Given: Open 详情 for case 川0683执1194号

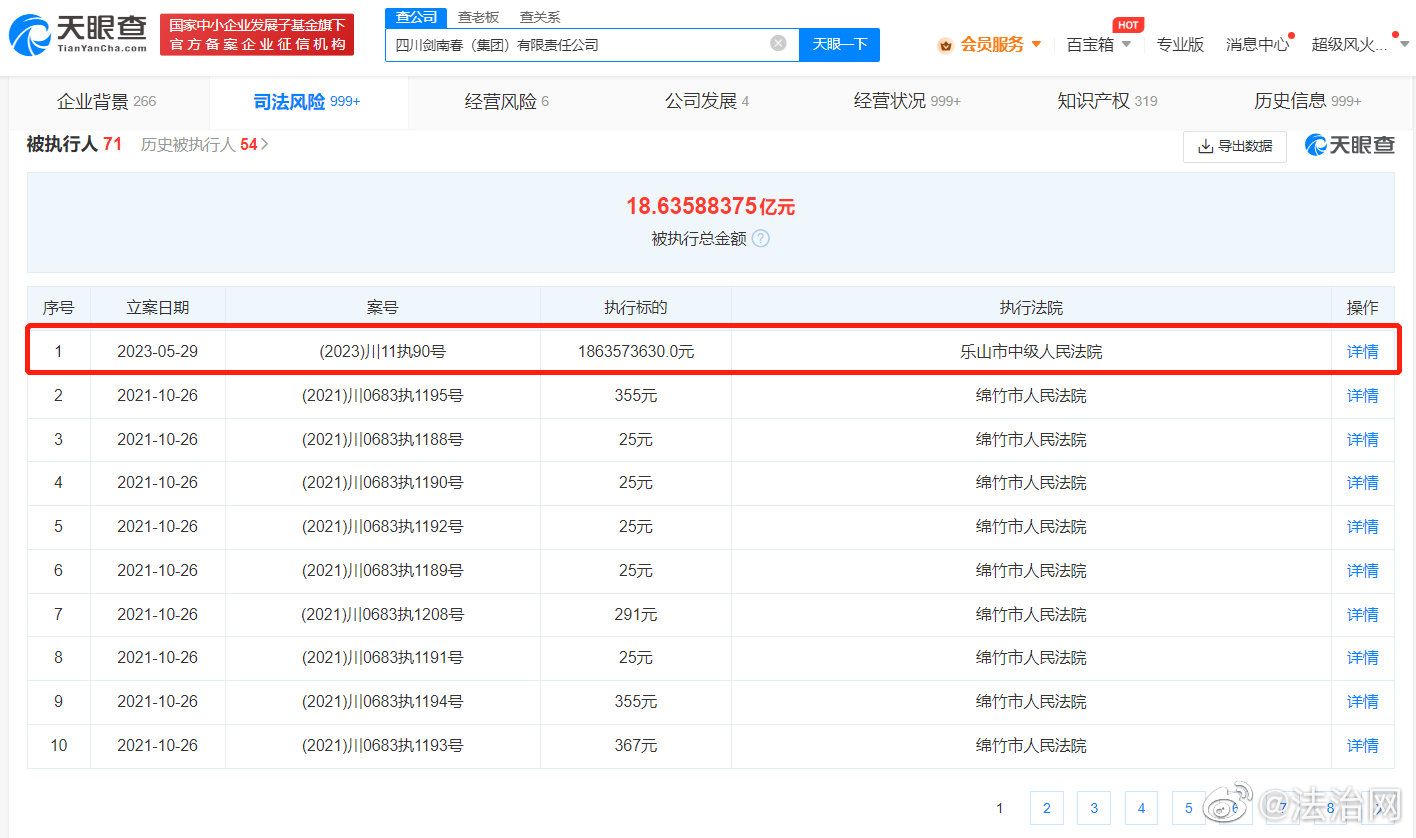Looking at the screenshot, I should [1362, 702].
